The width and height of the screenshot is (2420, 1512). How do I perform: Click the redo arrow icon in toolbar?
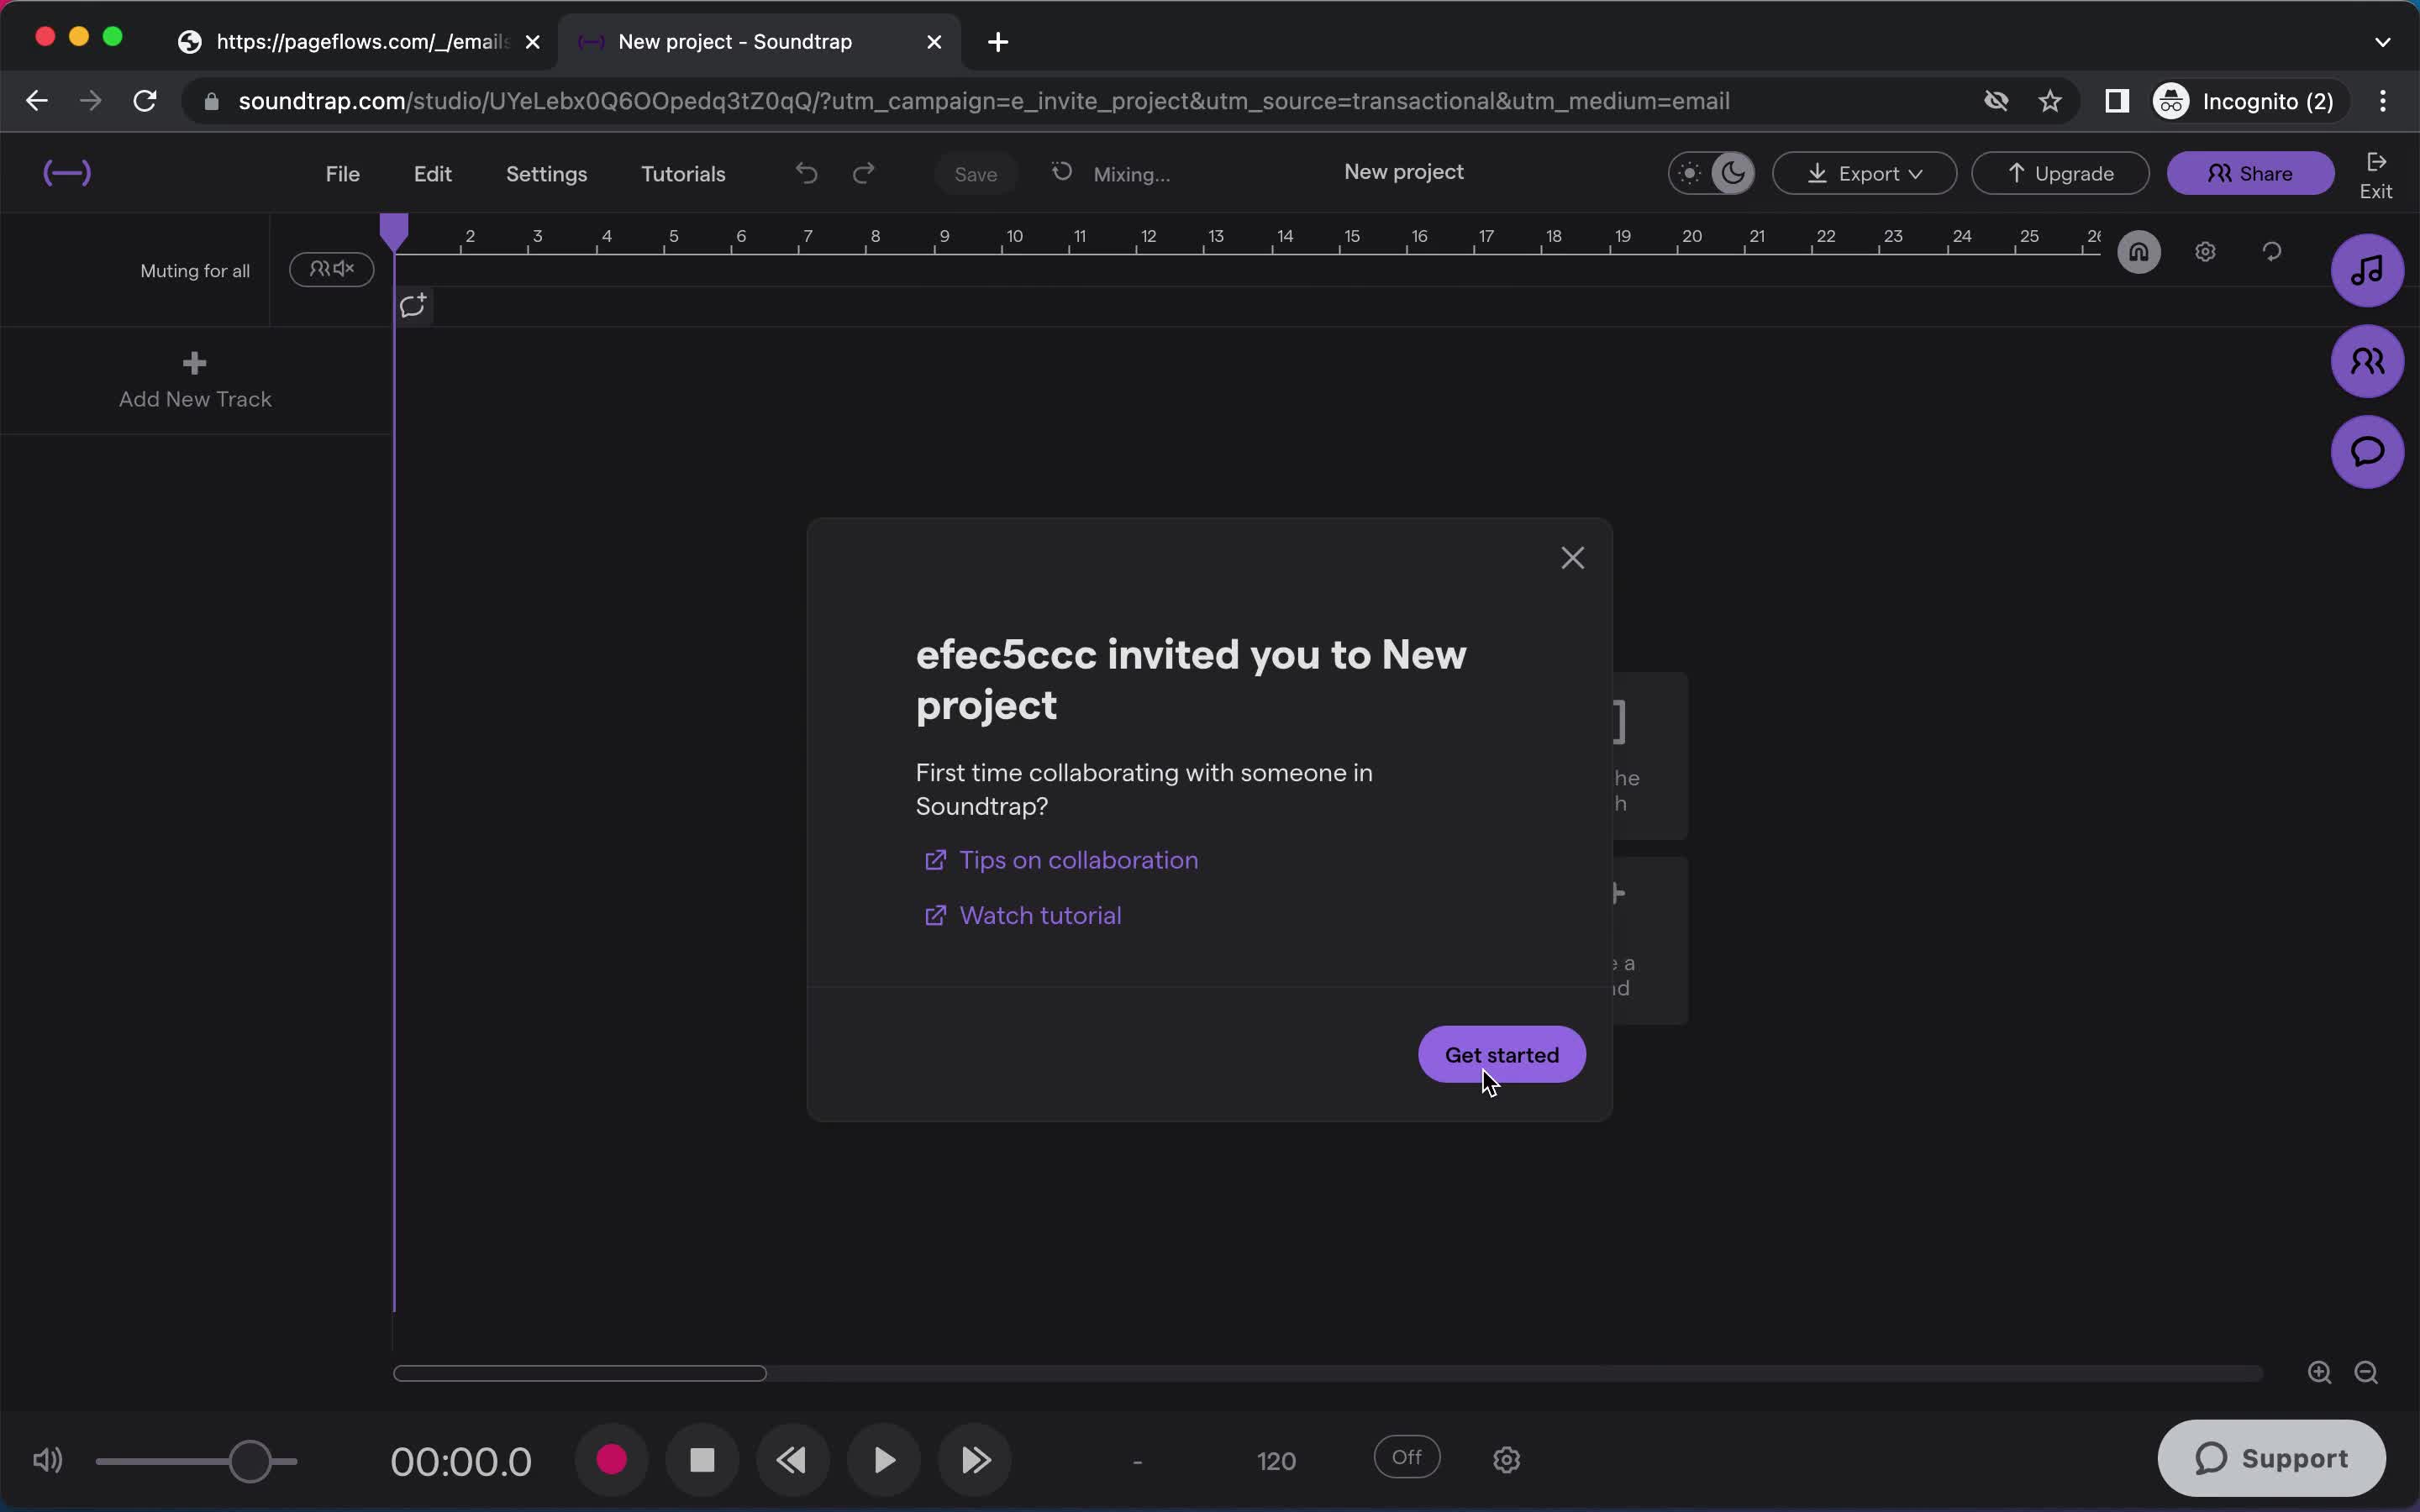click(x=864, y=172)
